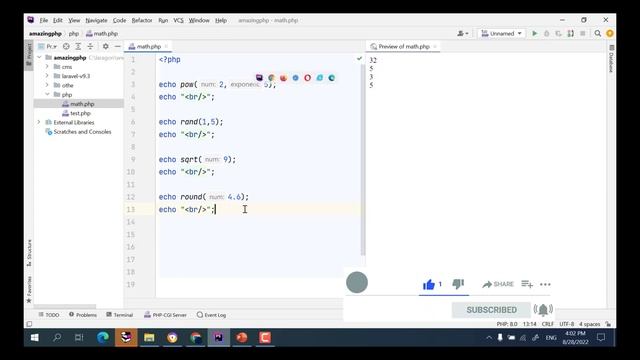Open the Event Log tool window
640x360 pixels.
pyautogui.click(x=211, y=315)
